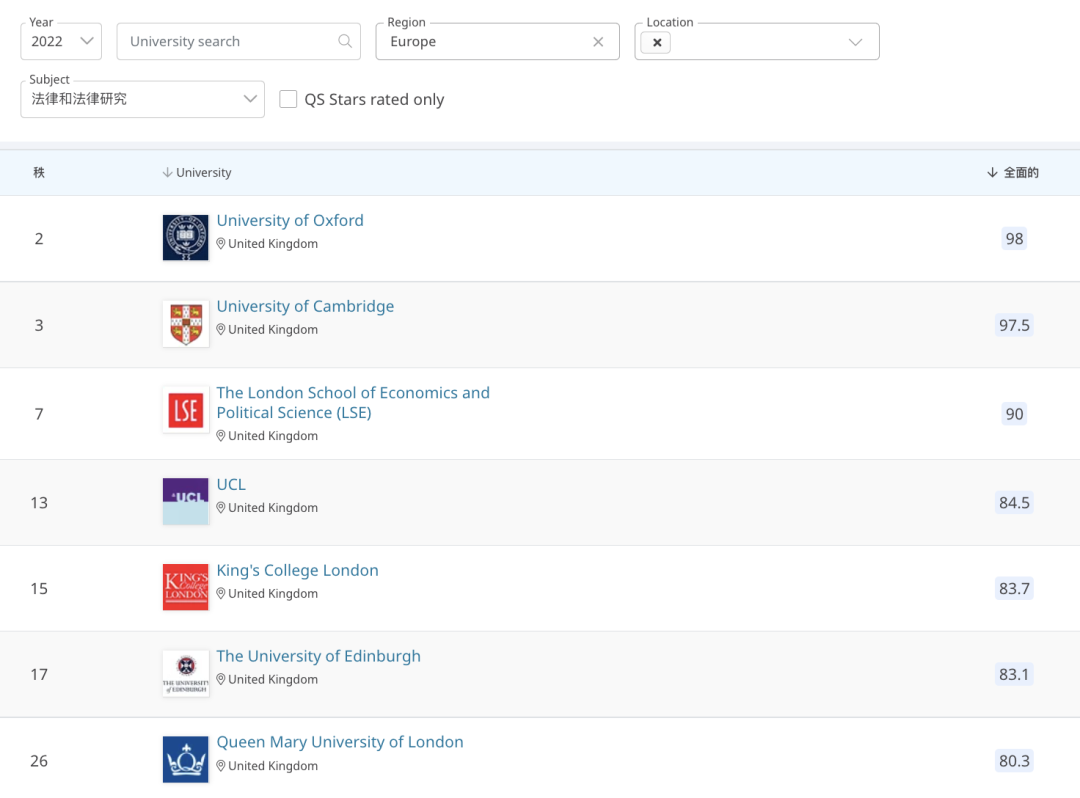1080x798 pixels.
Task: Click the red LSE logo
Action: 185,410
